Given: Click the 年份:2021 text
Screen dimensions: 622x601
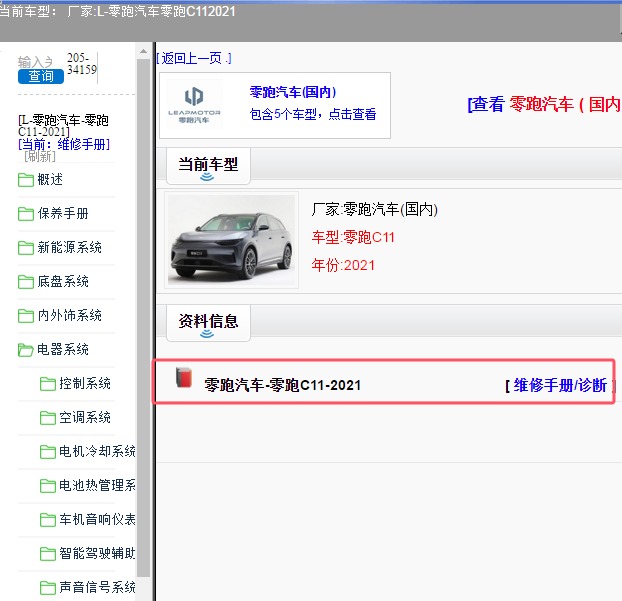Looking at the screenshot, I should pos(343,265).
